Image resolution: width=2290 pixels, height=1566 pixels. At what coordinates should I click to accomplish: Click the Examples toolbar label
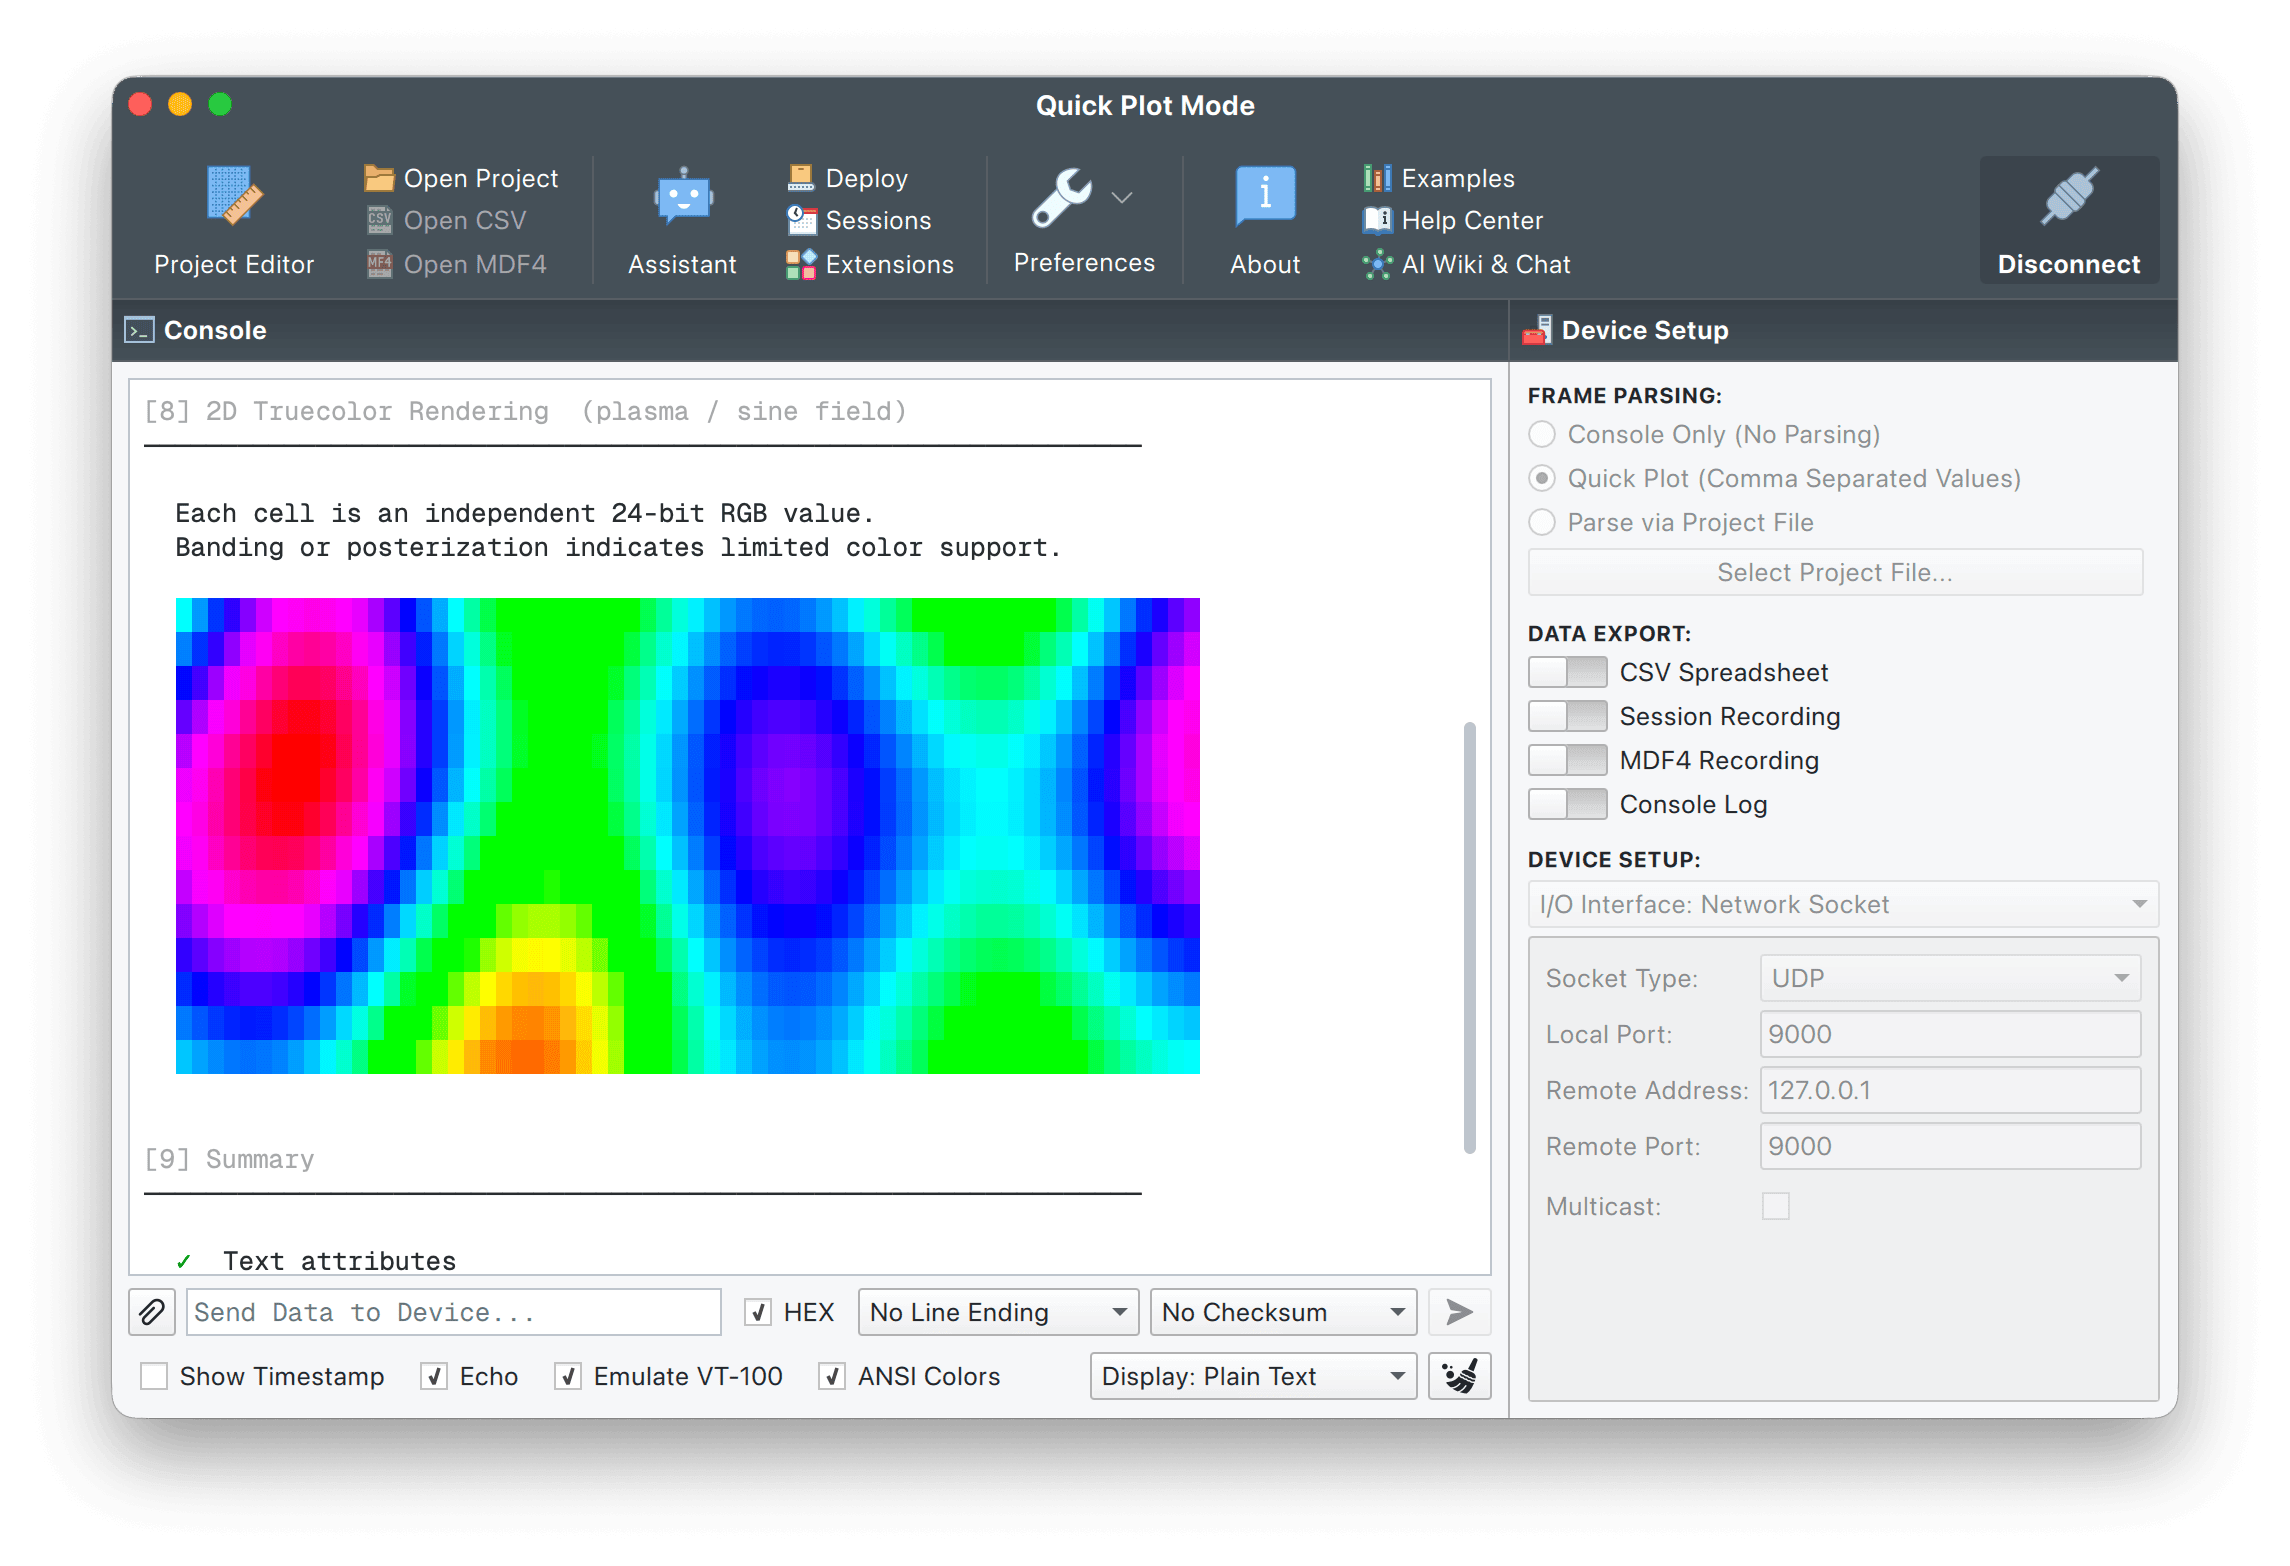[1458, 178]
